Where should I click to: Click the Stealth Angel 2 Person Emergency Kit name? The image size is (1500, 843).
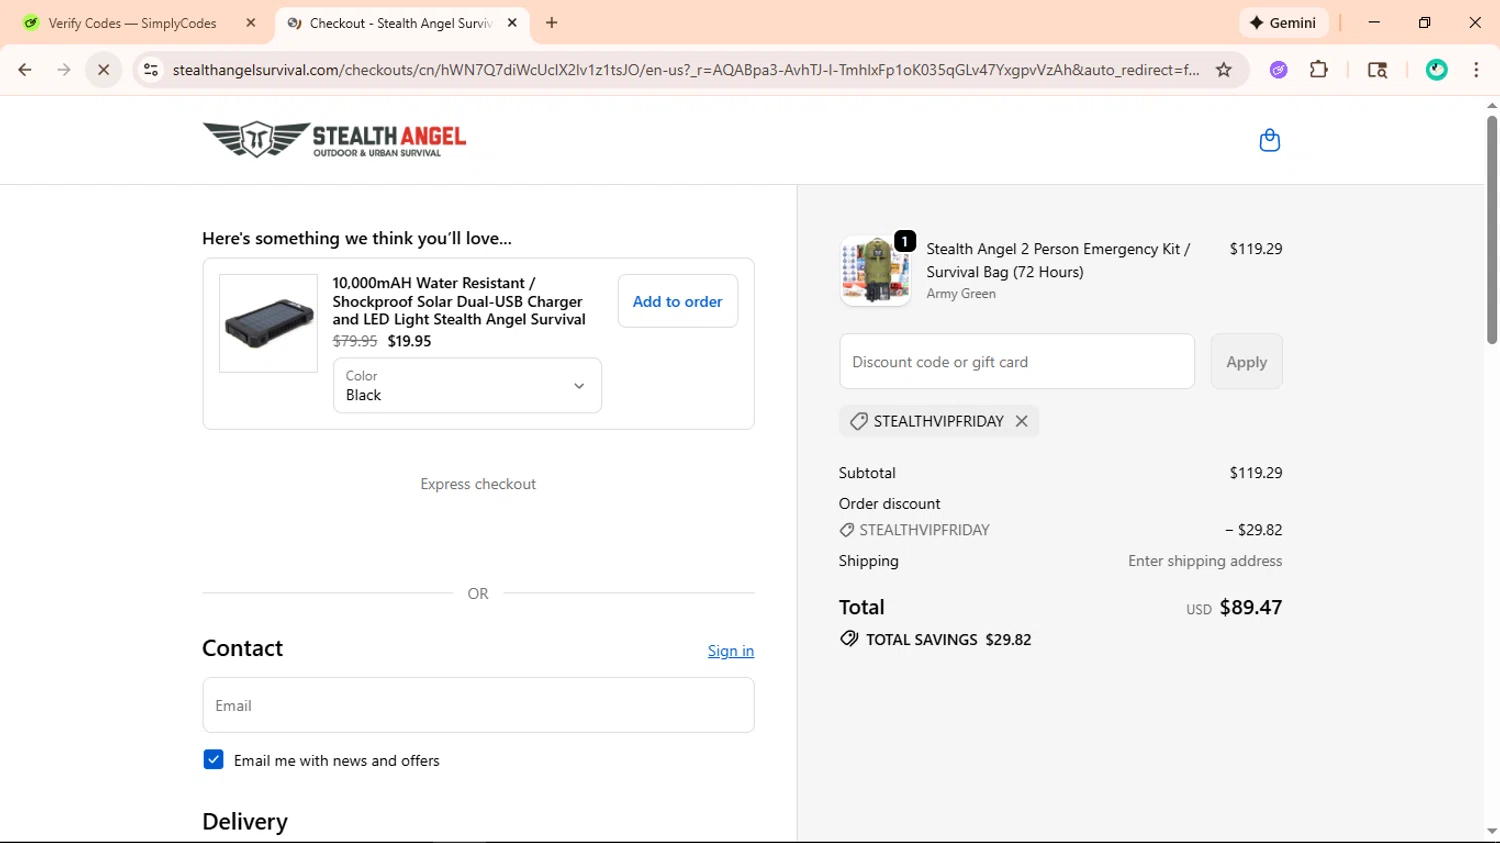point(1058,260)
